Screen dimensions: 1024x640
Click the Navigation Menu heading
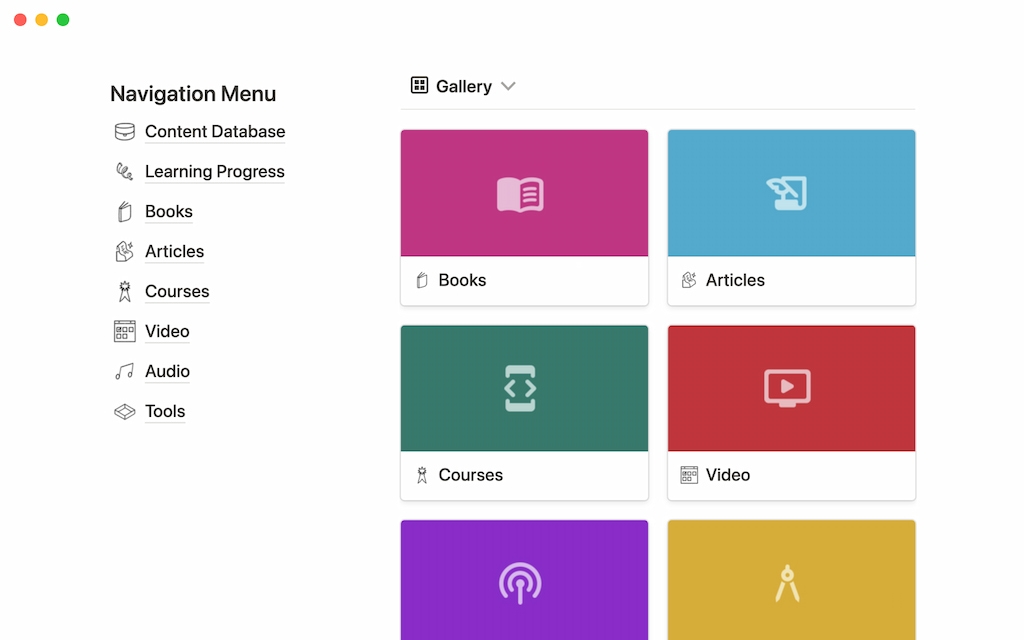(x=193, y=93)
